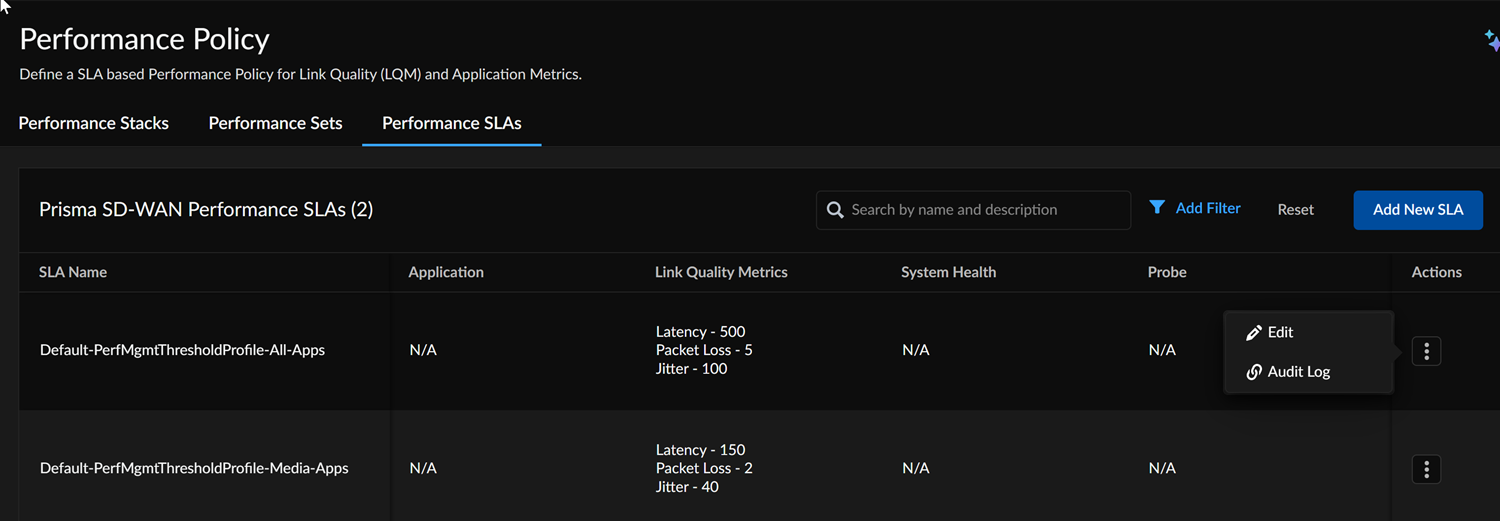Screen dimensions: 1500x521
Task: Open the Performance Sets tab
Action: coord(275,123)
